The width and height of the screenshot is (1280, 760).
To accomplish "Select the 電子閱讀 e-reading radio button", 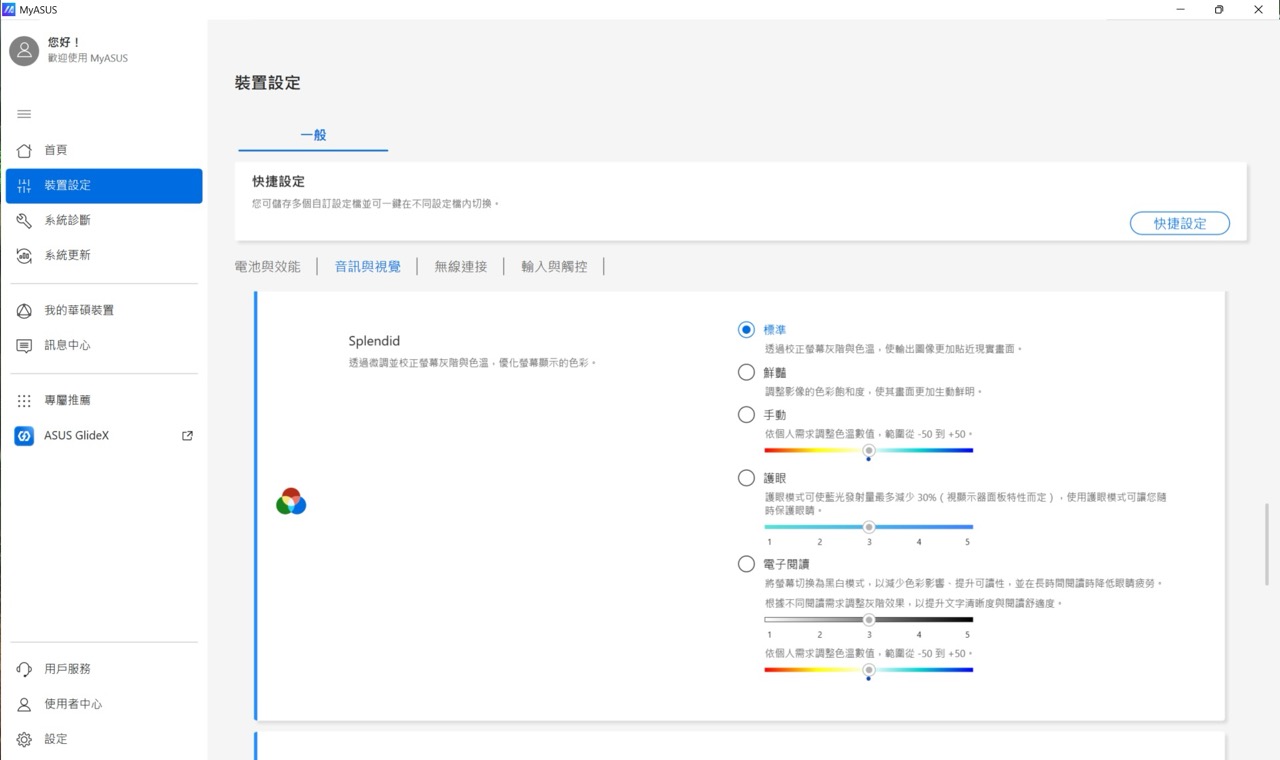I will click(746, 564).
